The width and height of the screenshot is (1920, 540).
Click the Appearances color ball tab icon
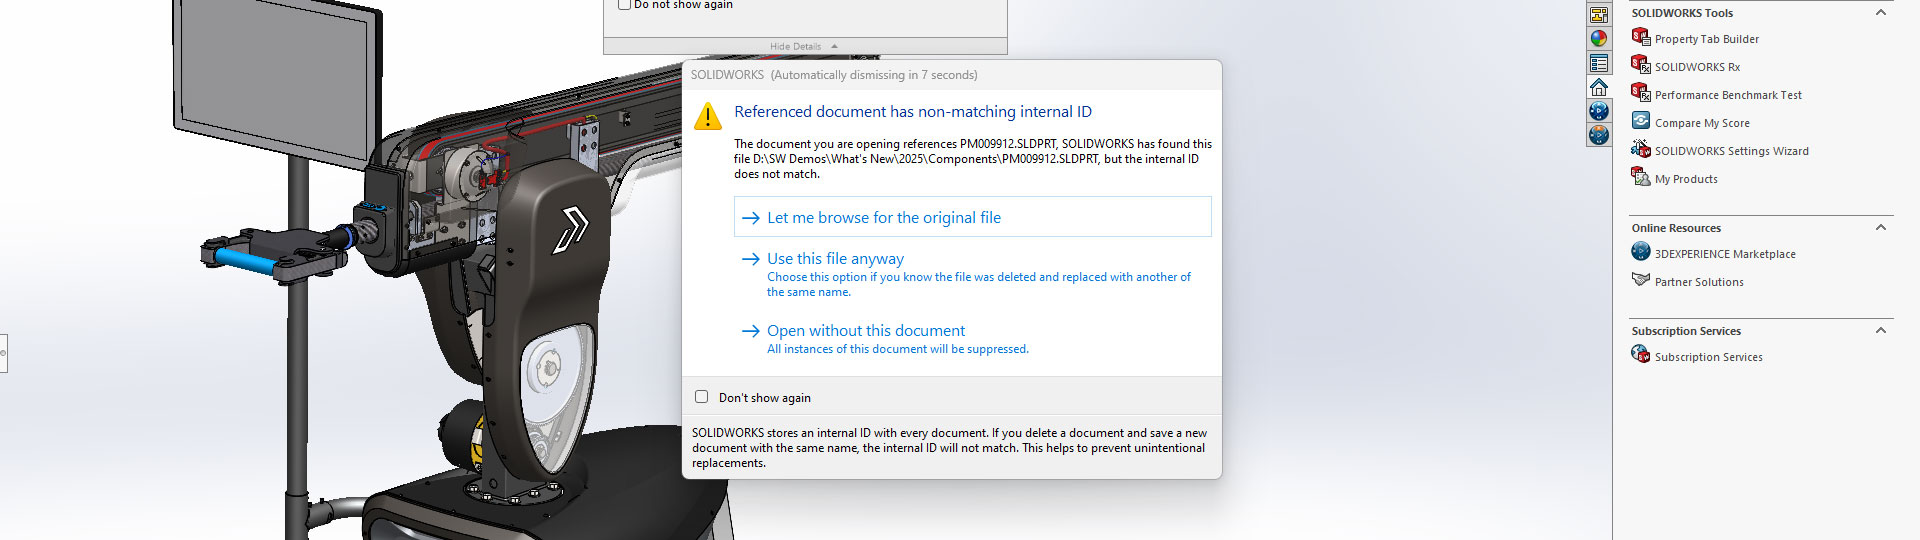1599,39
